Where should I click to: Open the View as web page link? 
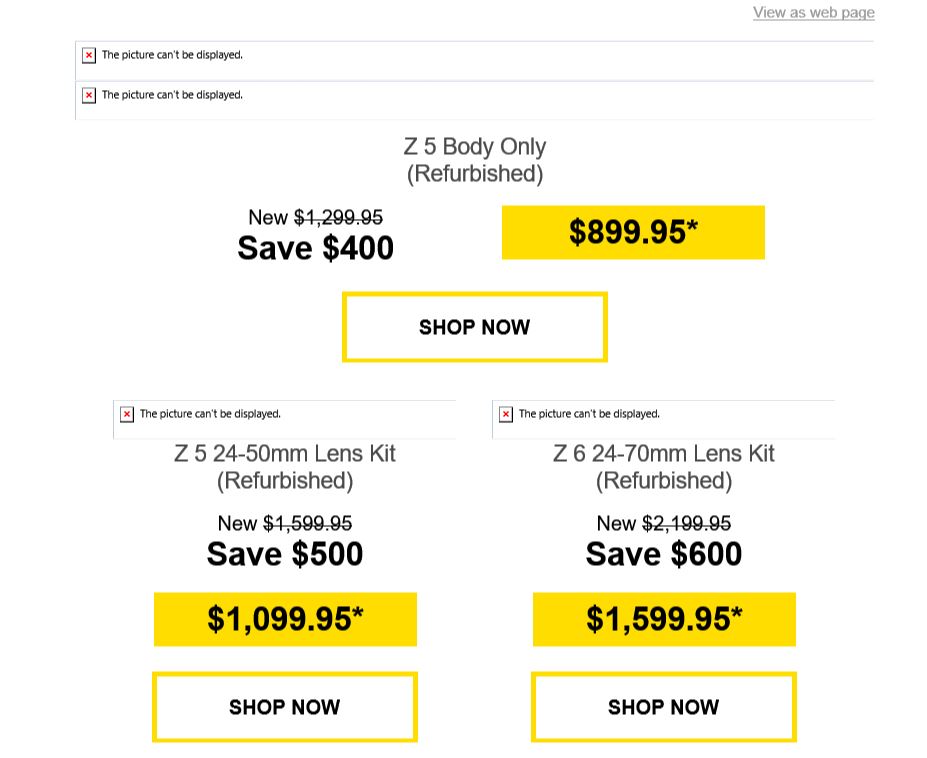pyautogui.click(x=813, y=12)
